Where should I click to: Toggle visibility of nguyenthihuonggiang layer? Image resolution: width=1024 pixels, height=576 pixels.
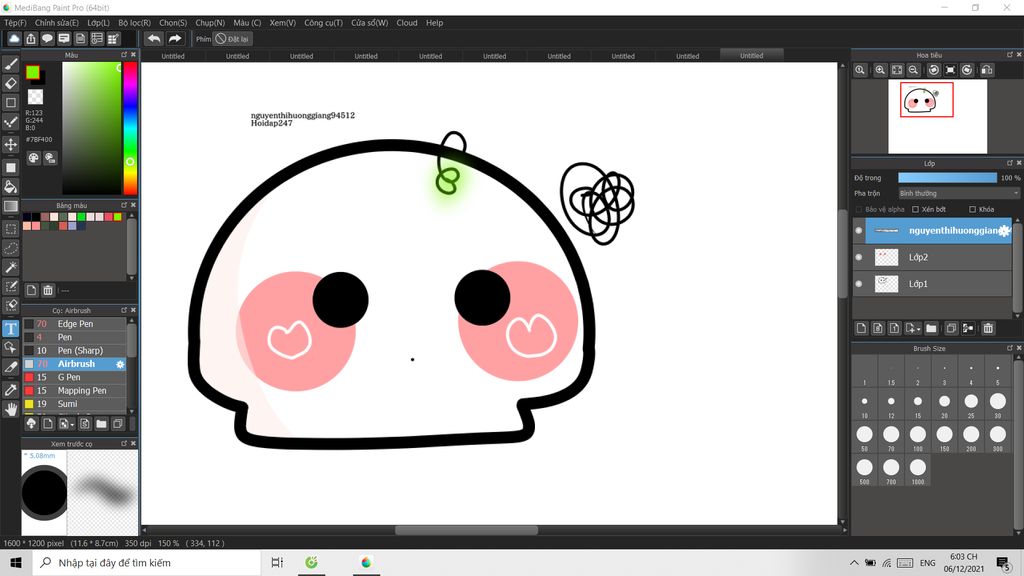(859, 231)
